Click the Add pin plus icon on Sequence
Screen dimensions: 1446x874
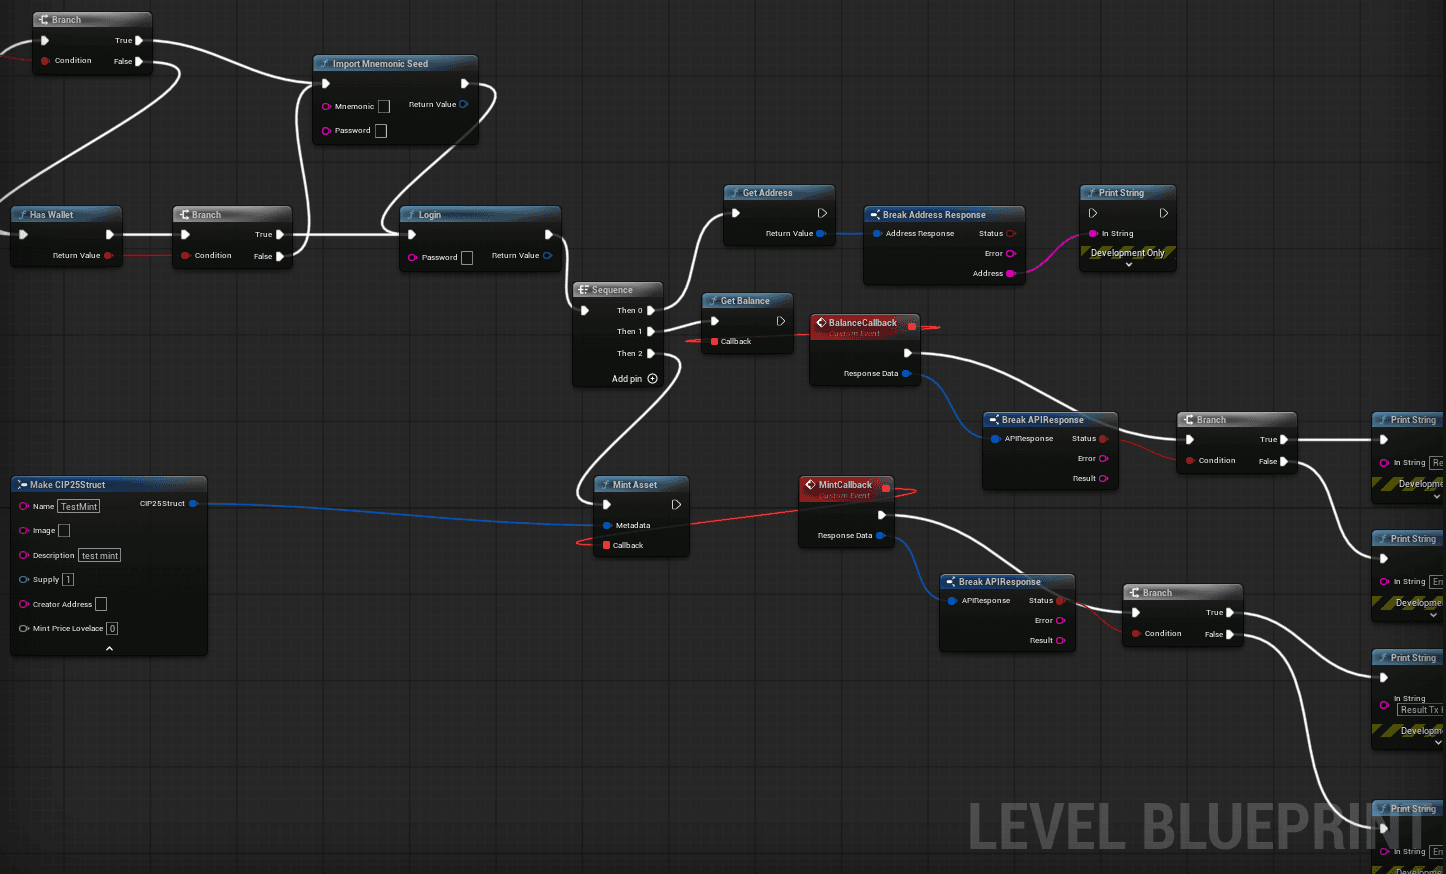point(653,379)
